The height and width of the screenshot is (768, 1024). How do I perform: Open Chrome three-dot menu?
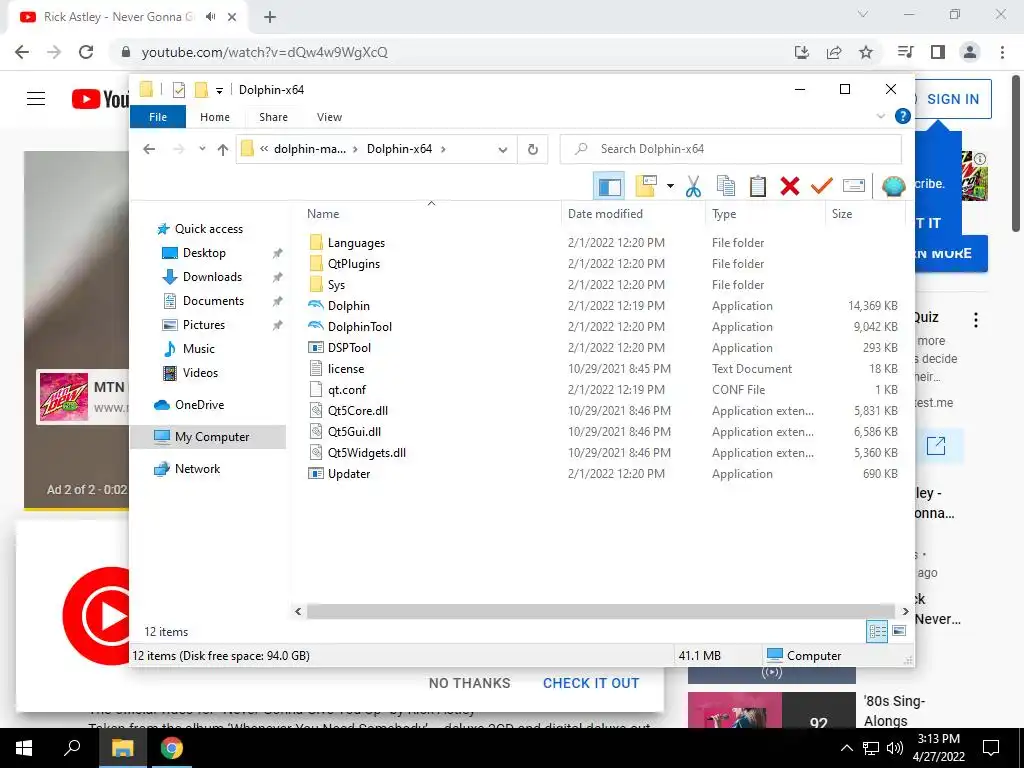click(1002, 52)
